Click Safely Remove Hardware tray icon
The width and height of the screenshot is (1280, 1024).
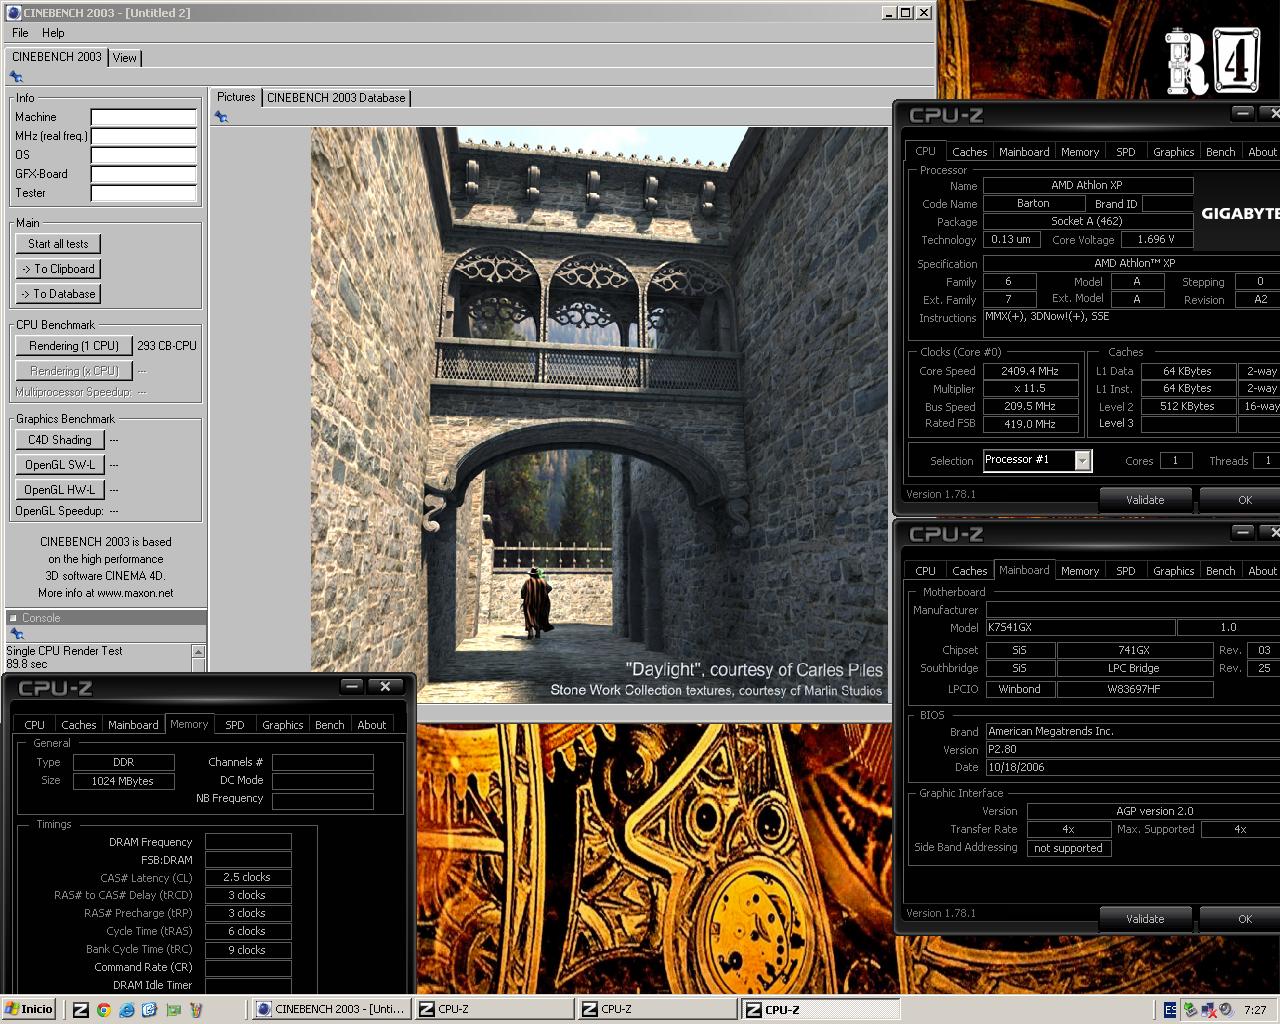[x=1191, y=1010]
